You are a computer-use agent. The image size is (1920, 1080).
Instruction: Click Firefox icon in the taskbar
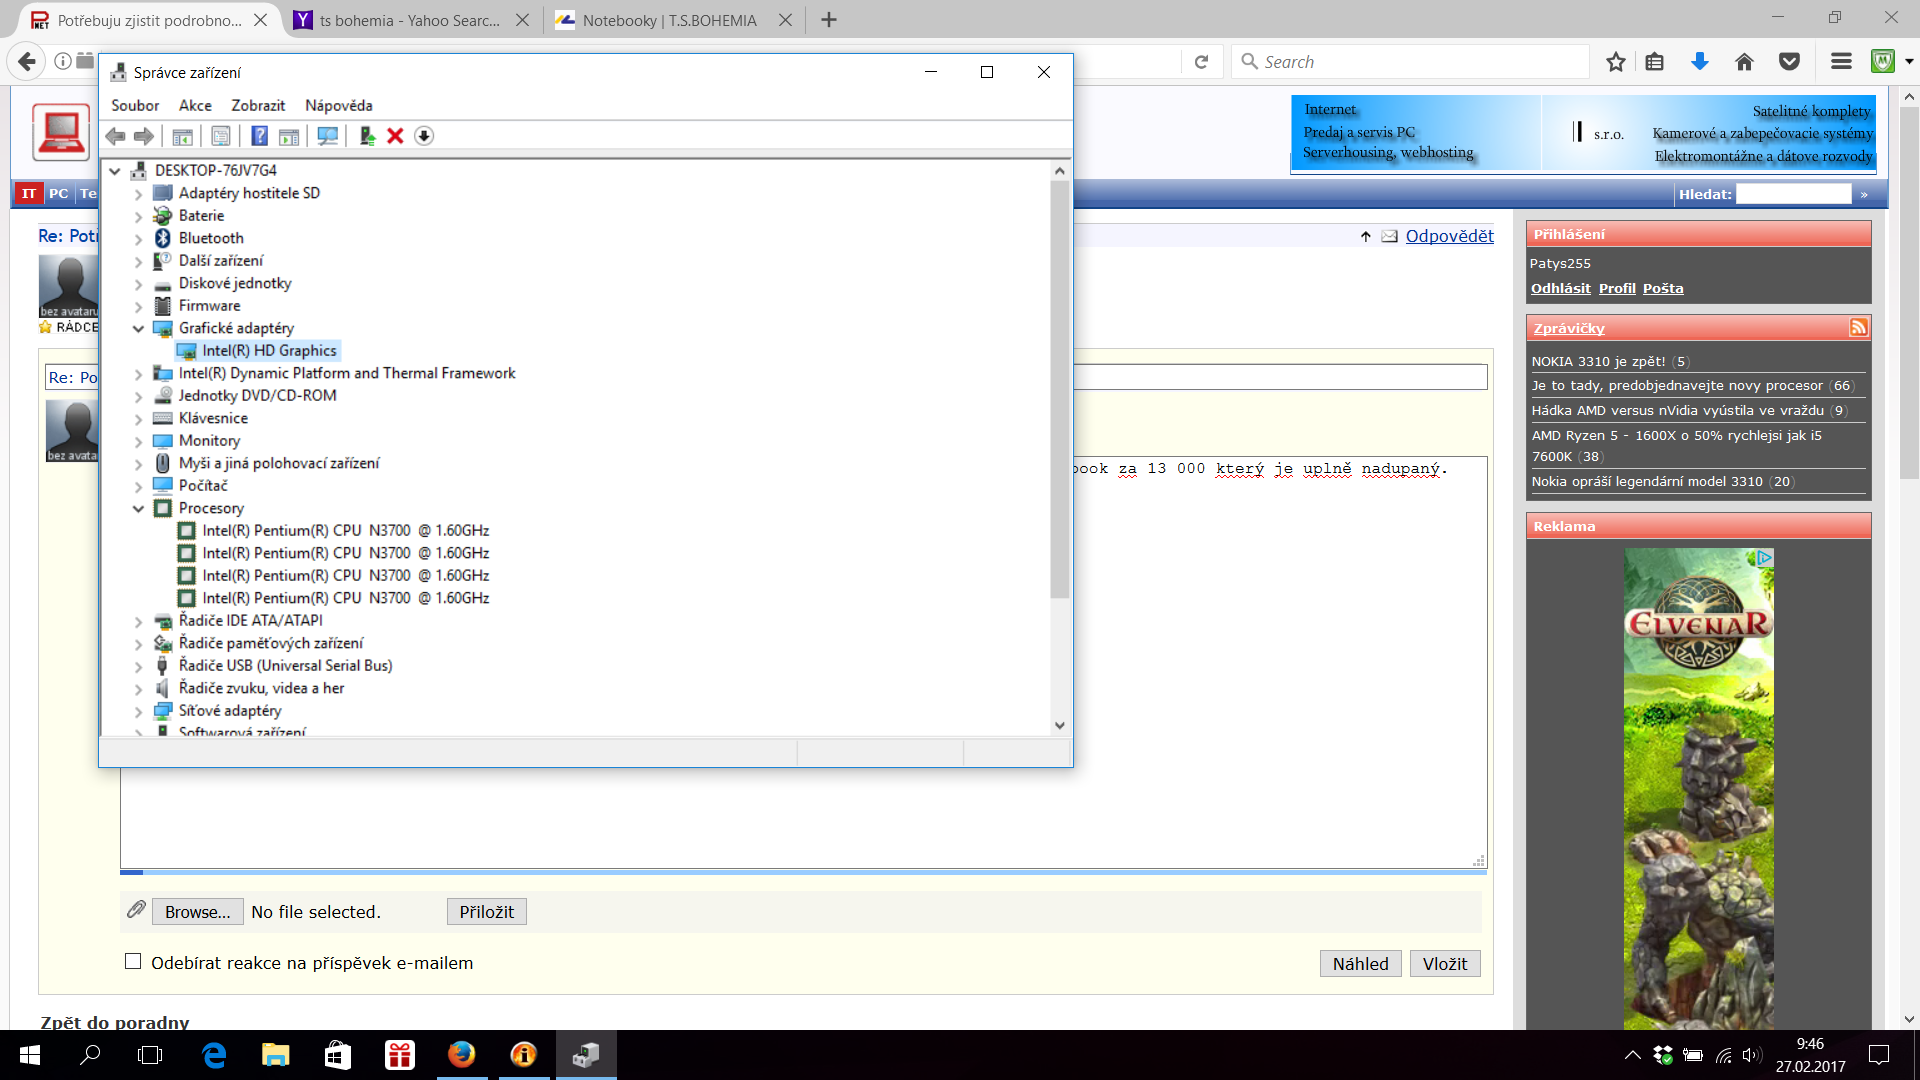pos(461,1054)
